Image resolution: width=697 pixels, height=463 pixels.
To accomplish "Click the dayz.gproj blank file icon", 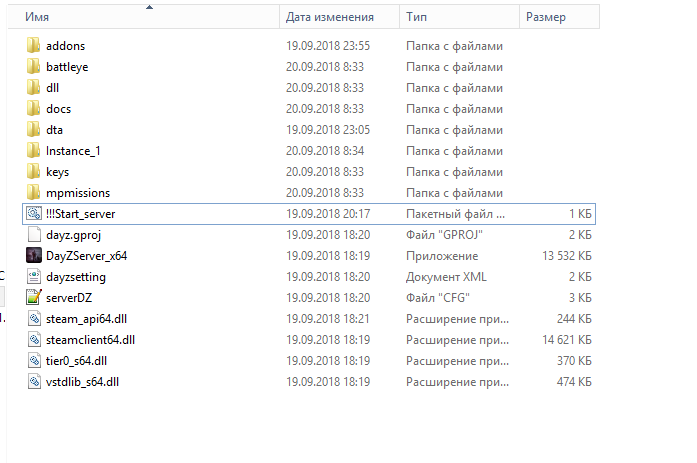I will (34, 235).
